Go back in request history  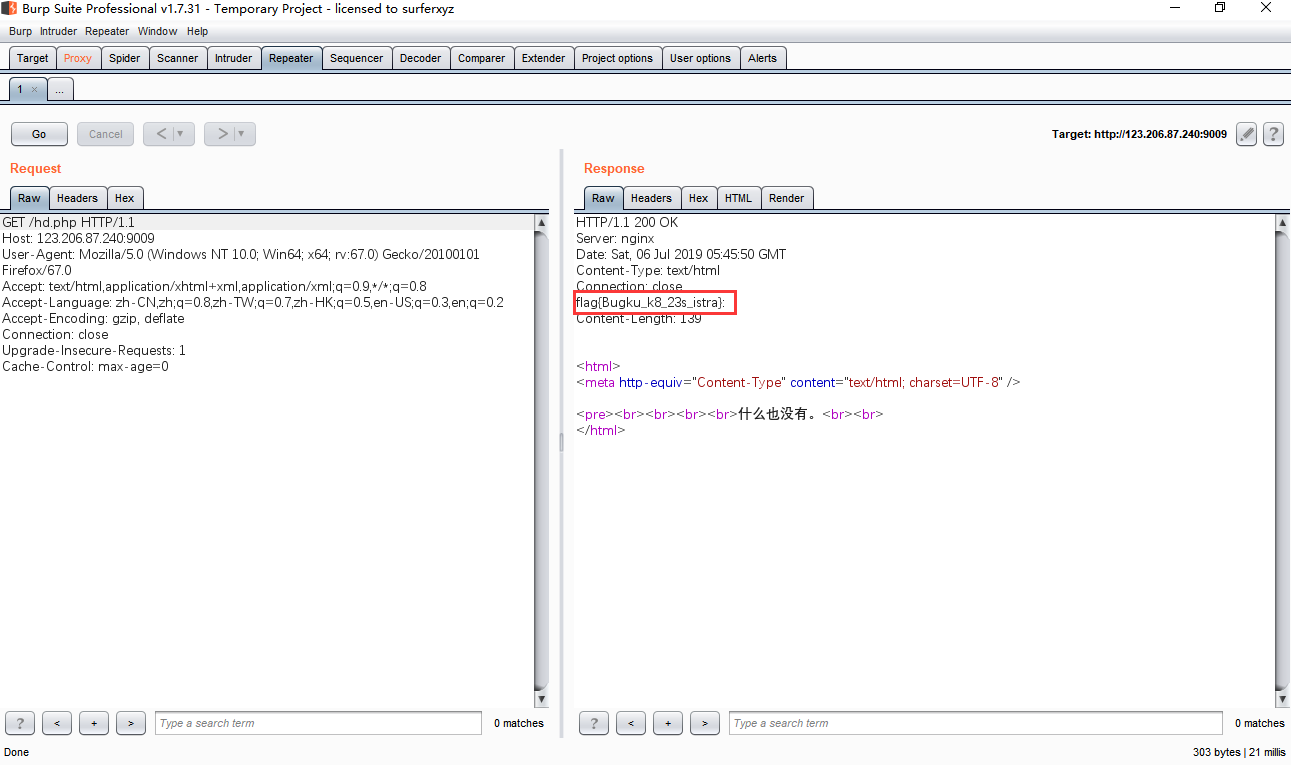pos(160,134)
